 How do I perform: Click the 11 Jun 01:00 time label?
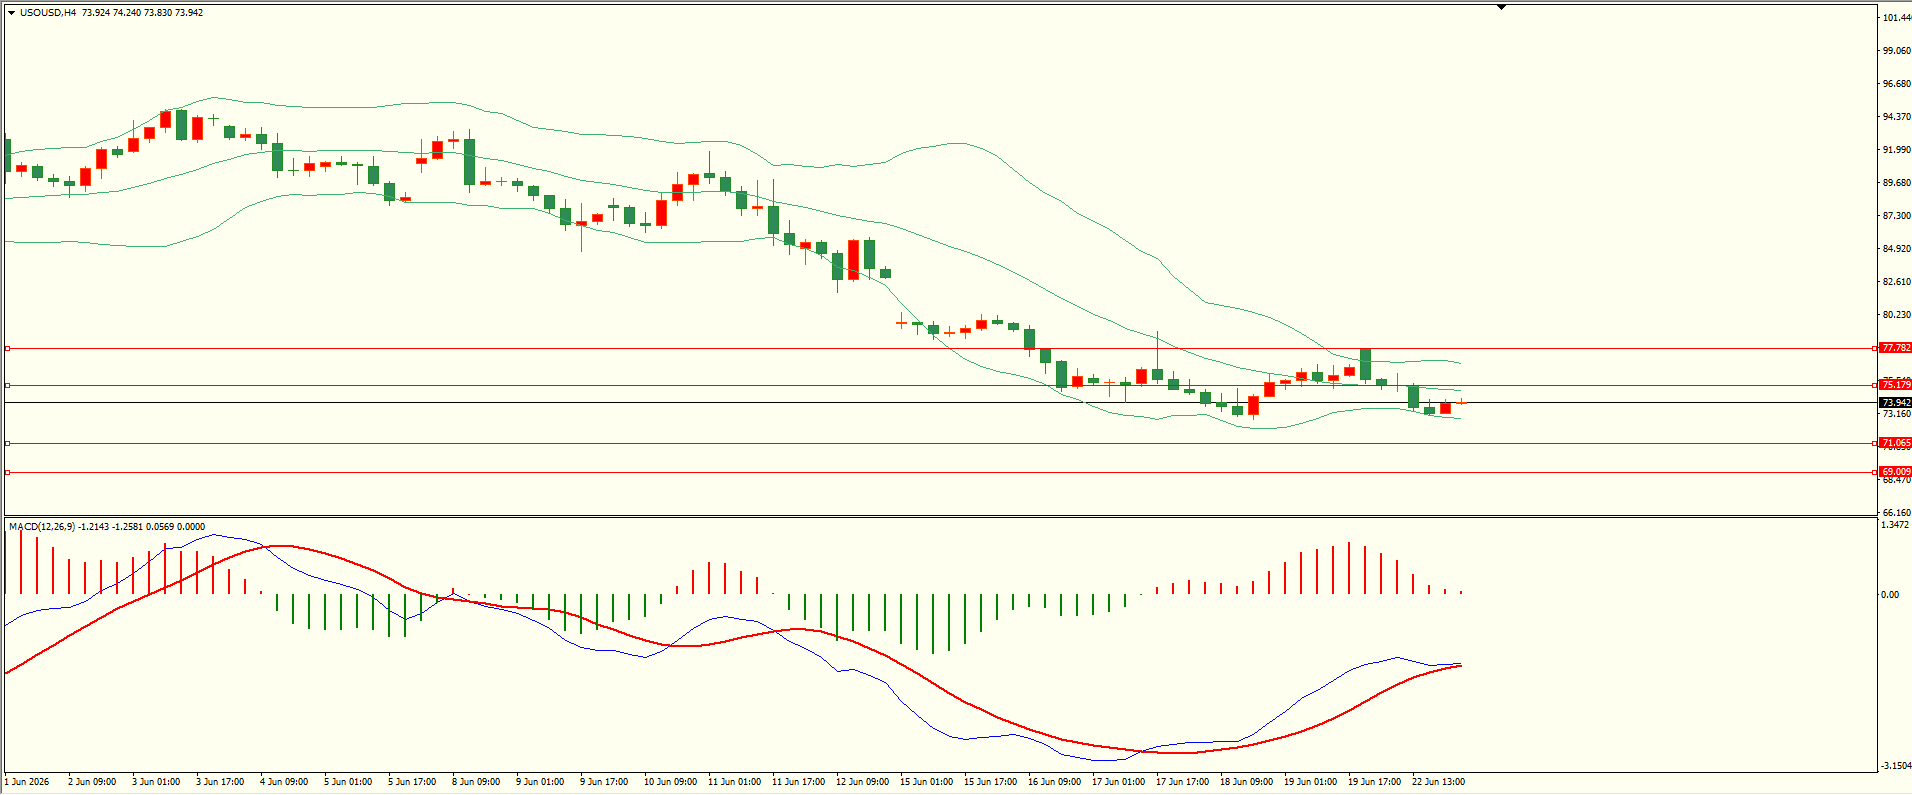tap(734, 782)
